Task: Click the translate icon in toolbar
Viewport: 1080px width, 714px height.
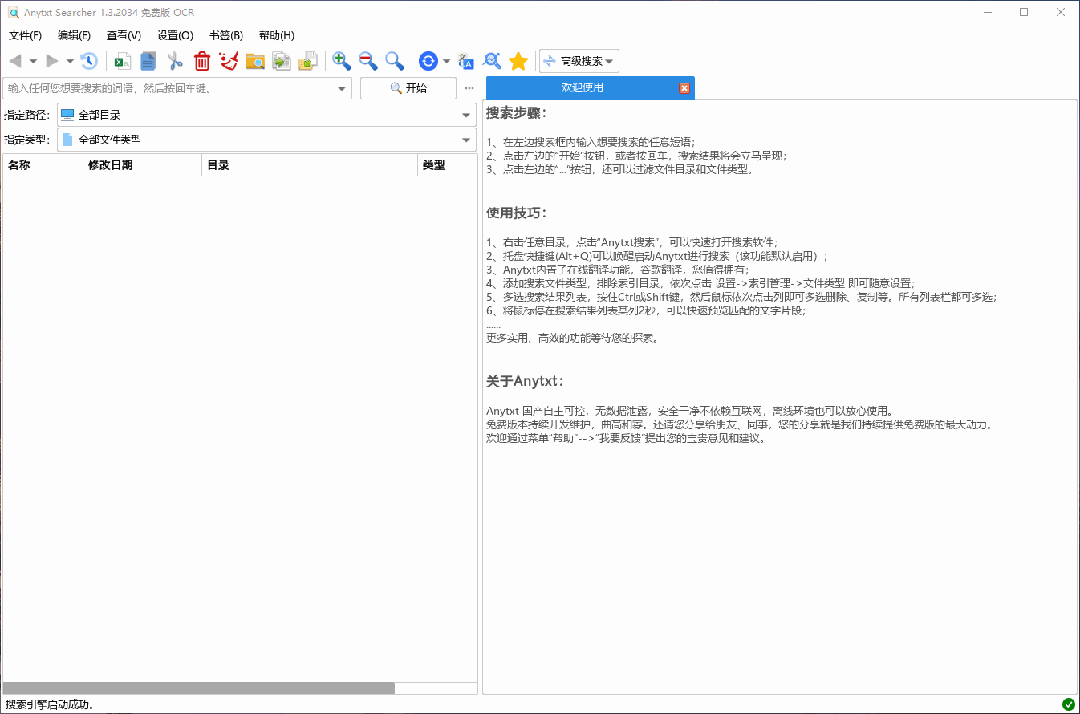Action: [466, 61]
